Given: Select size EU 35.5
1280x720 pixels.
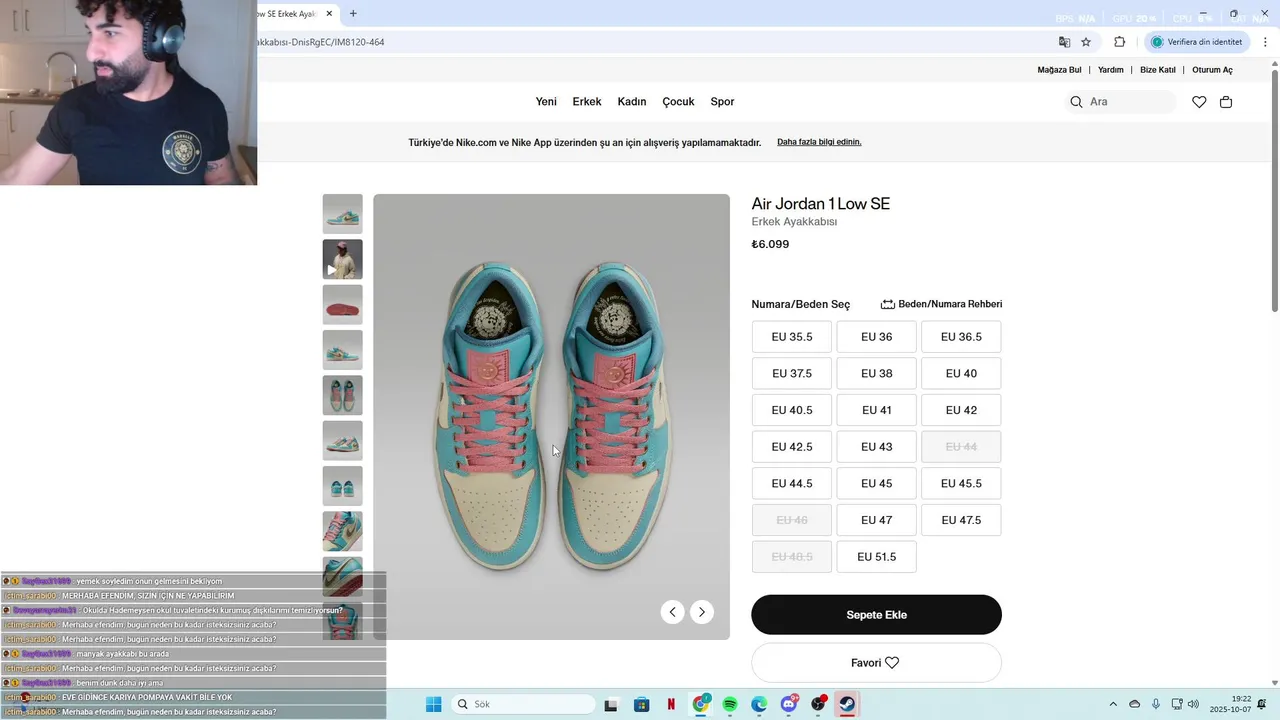Looking at the screenshot, I should pyautogui.click(x=792, y=337).
